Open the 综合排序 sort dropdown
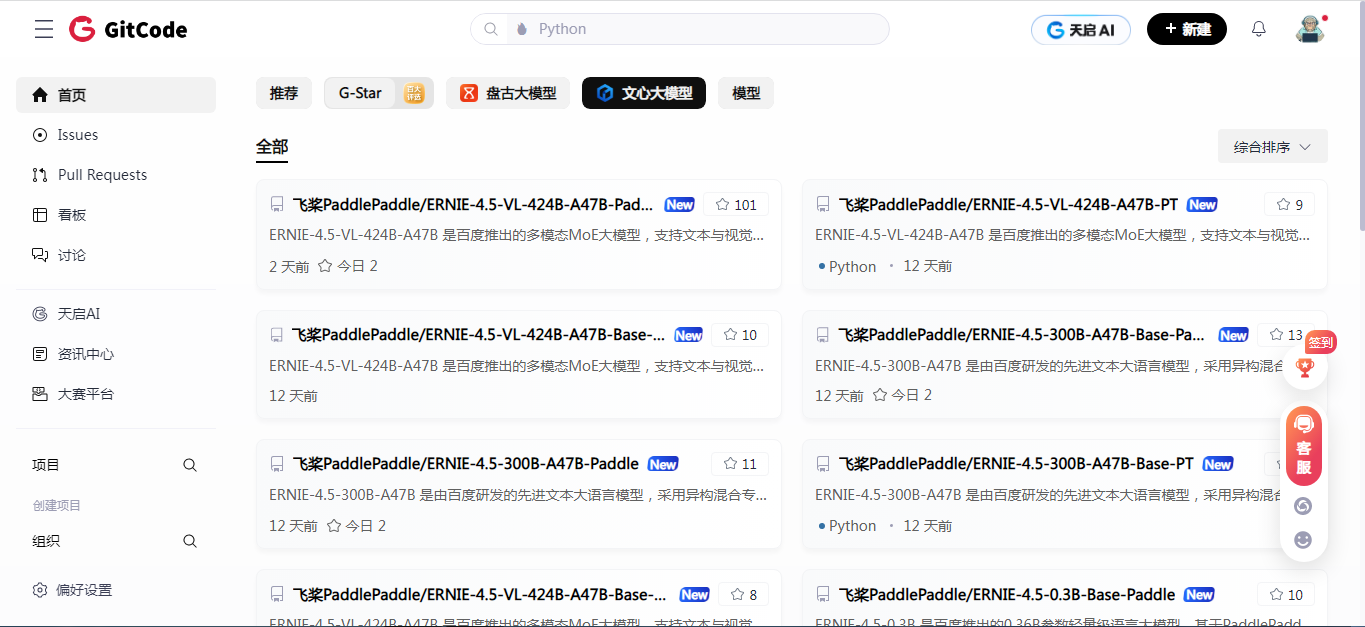 point(1272,147)
